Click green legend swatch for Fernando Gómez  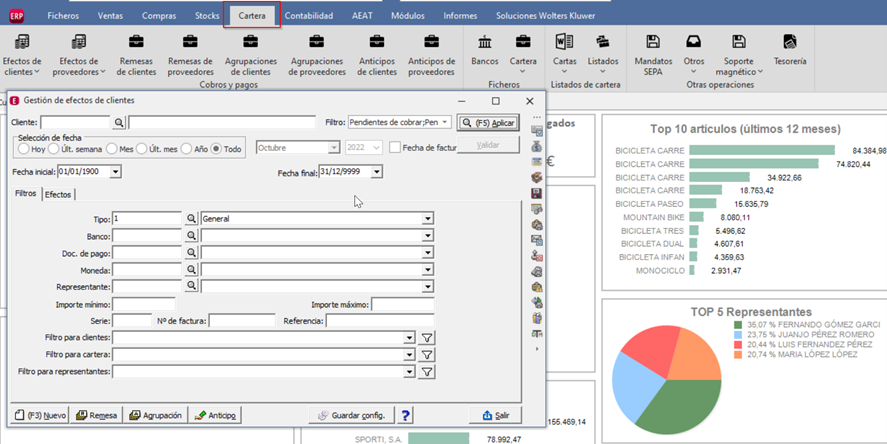738,325
